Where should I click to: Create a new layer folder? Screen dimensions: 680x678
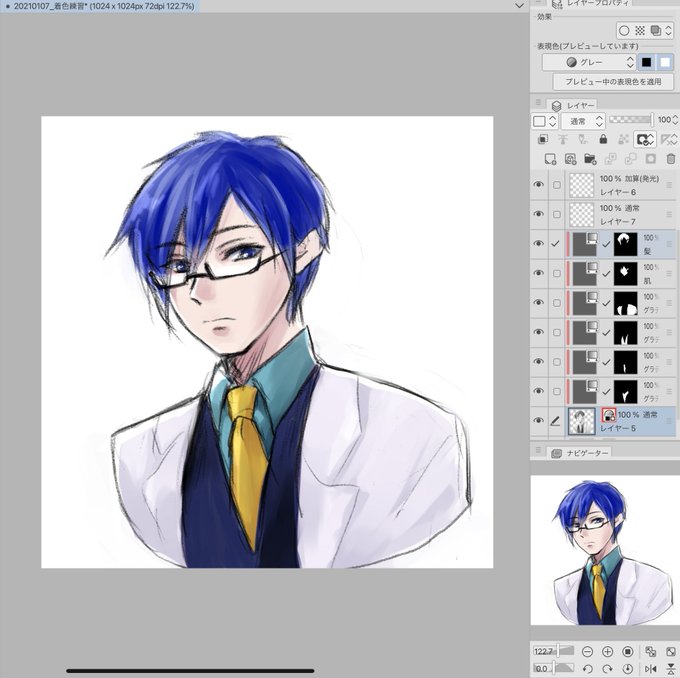tap(590, 159)
